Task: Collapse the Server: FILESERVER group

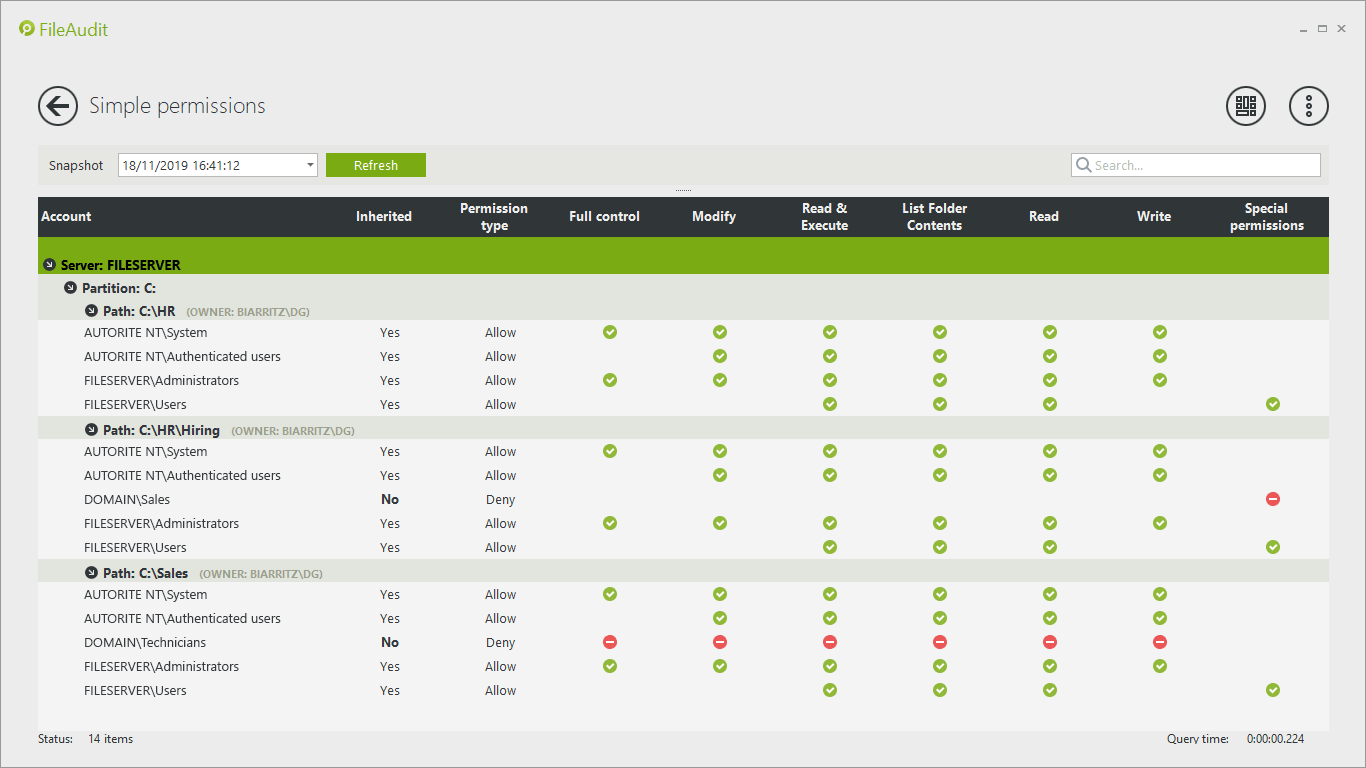Action: click(x=49, y=265)
